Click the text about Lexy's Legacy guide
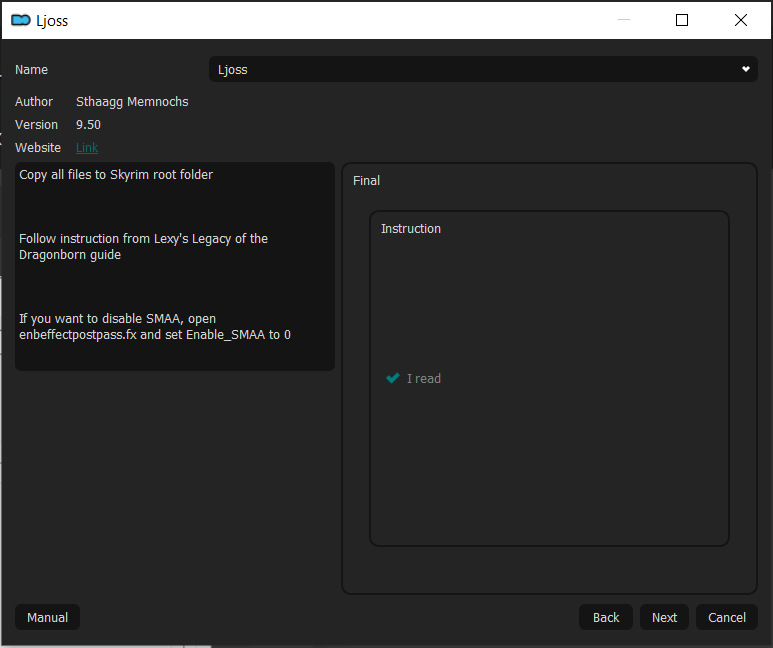773x648 pixels. (143, 247)
